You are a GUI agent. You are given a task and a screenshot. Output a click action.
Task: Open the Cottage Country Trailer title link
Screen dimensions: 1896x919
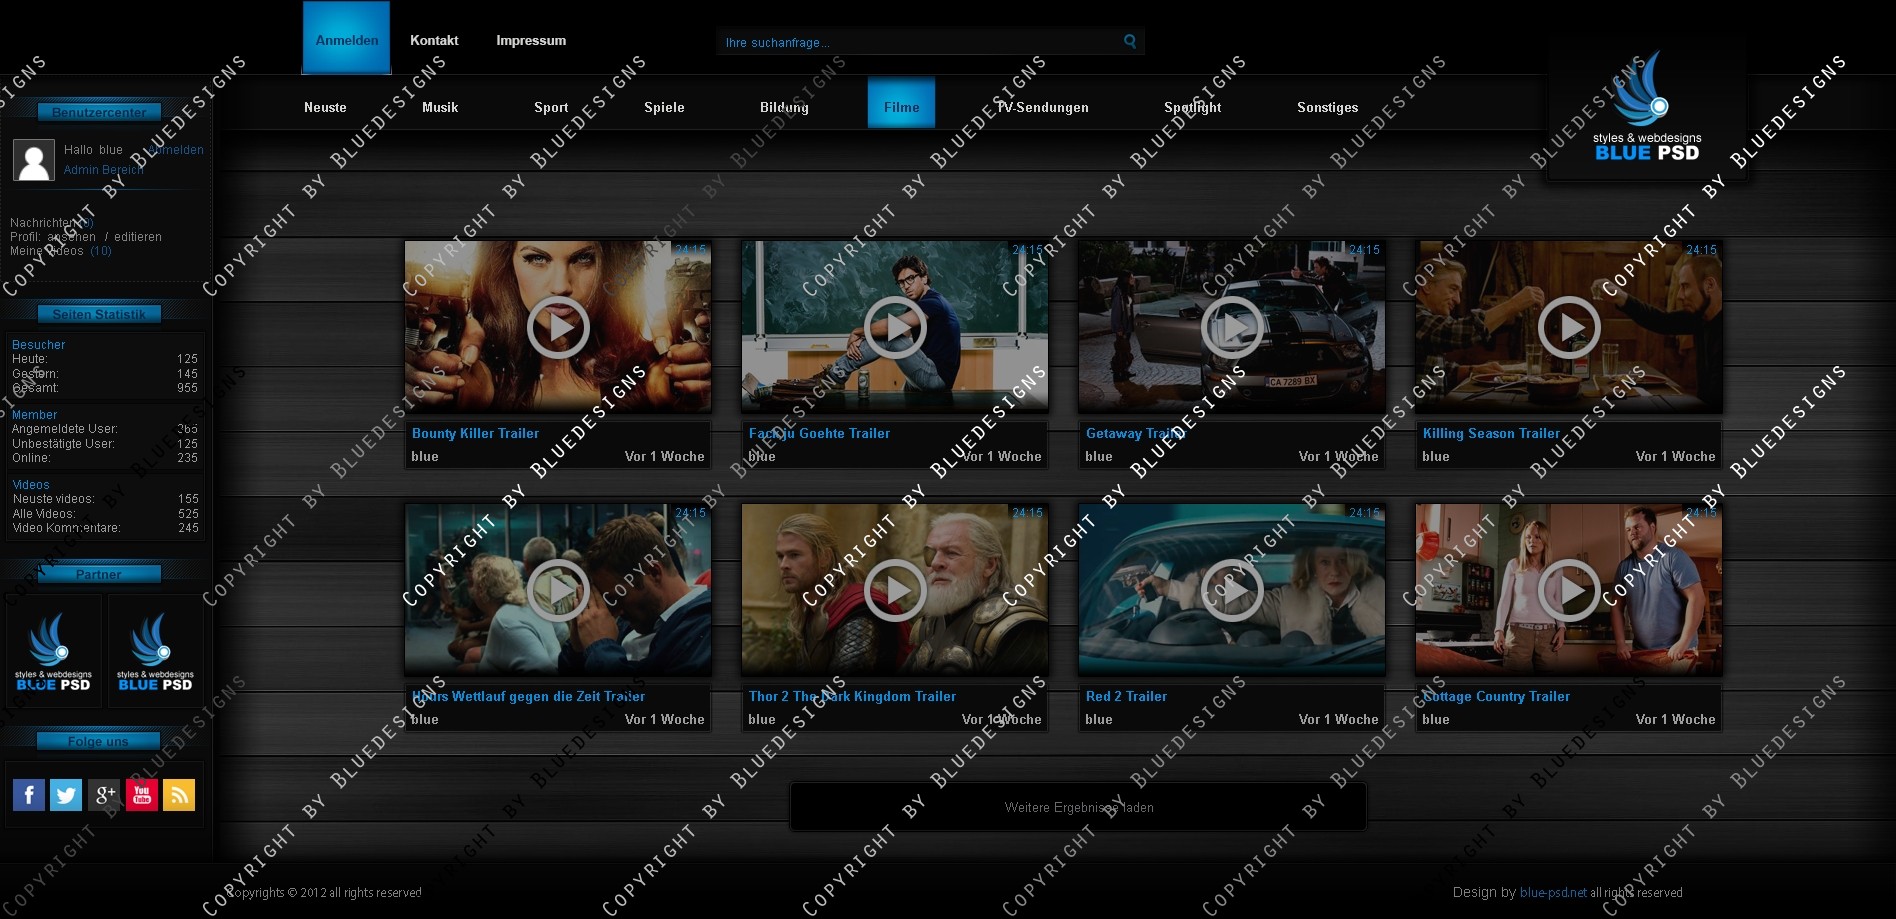click(x=1496, y=696)
